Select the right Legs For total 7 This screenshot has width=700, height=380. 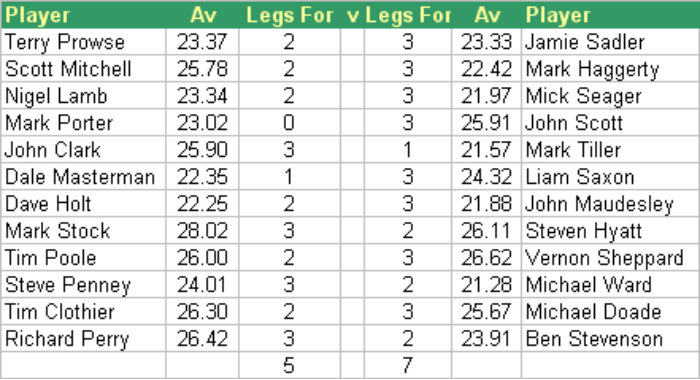pyautogui.click(x=408, y=366)
